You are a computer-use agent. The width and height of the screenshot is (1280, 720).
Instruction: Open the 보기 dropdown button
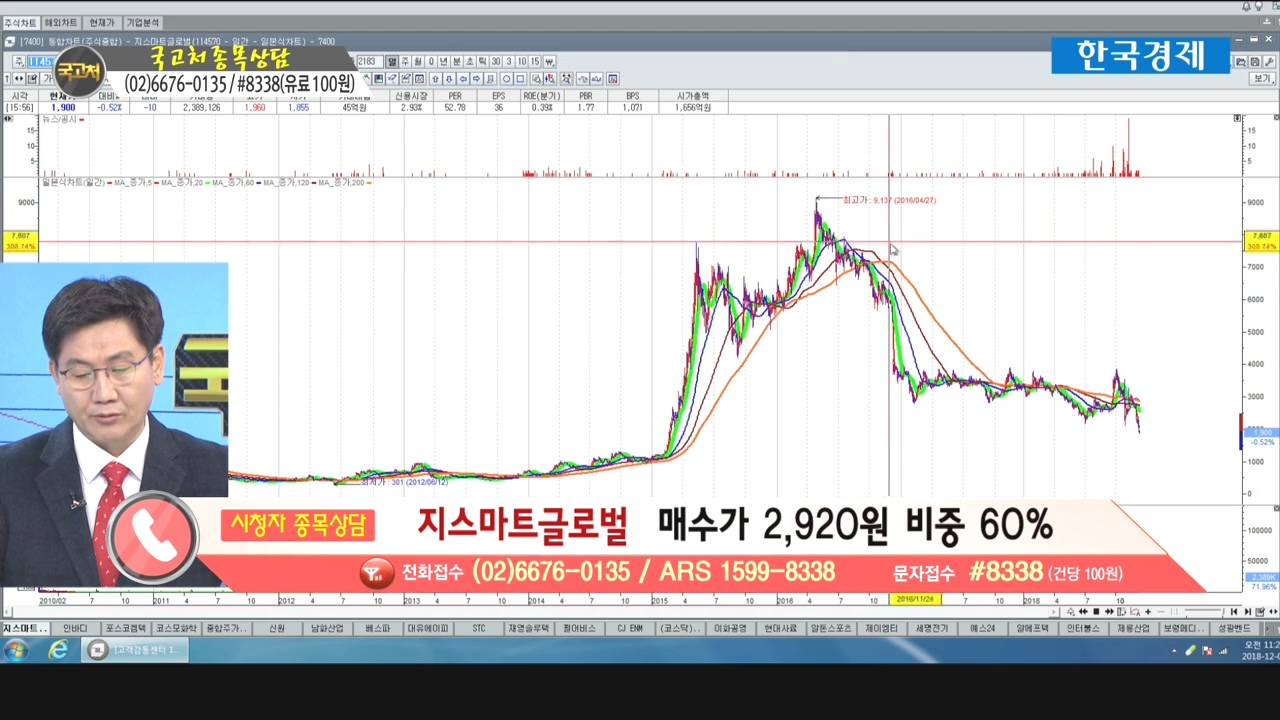tap(1261, 79)
